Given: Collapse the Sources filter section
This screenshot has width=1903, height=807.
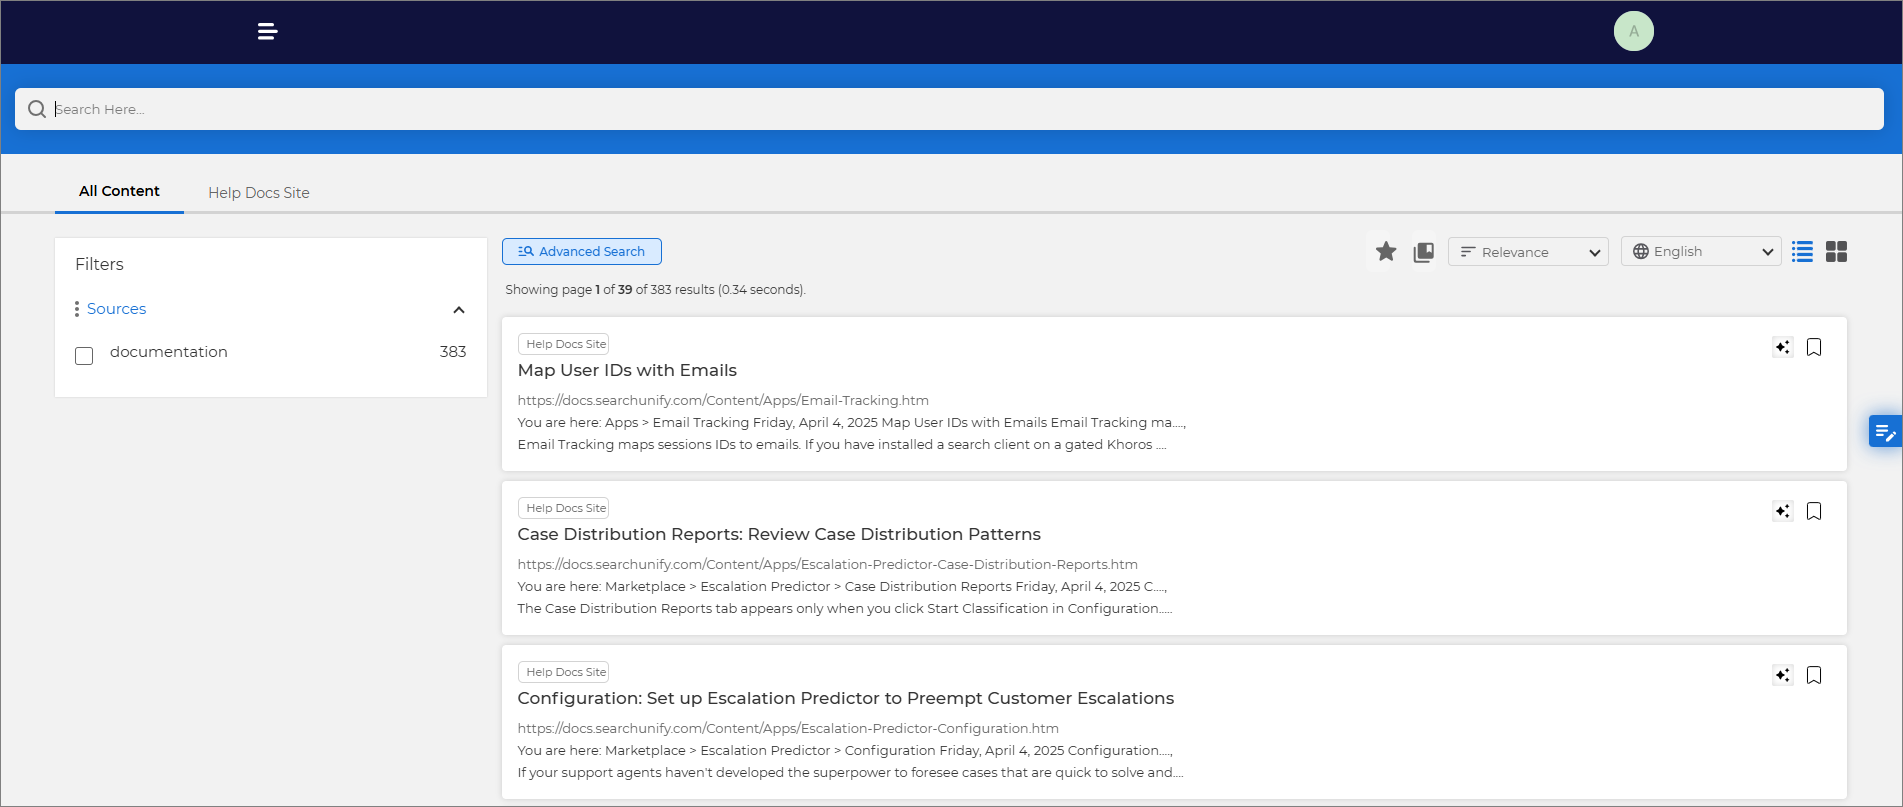Looking at the screenshot, I should [459, 310].
